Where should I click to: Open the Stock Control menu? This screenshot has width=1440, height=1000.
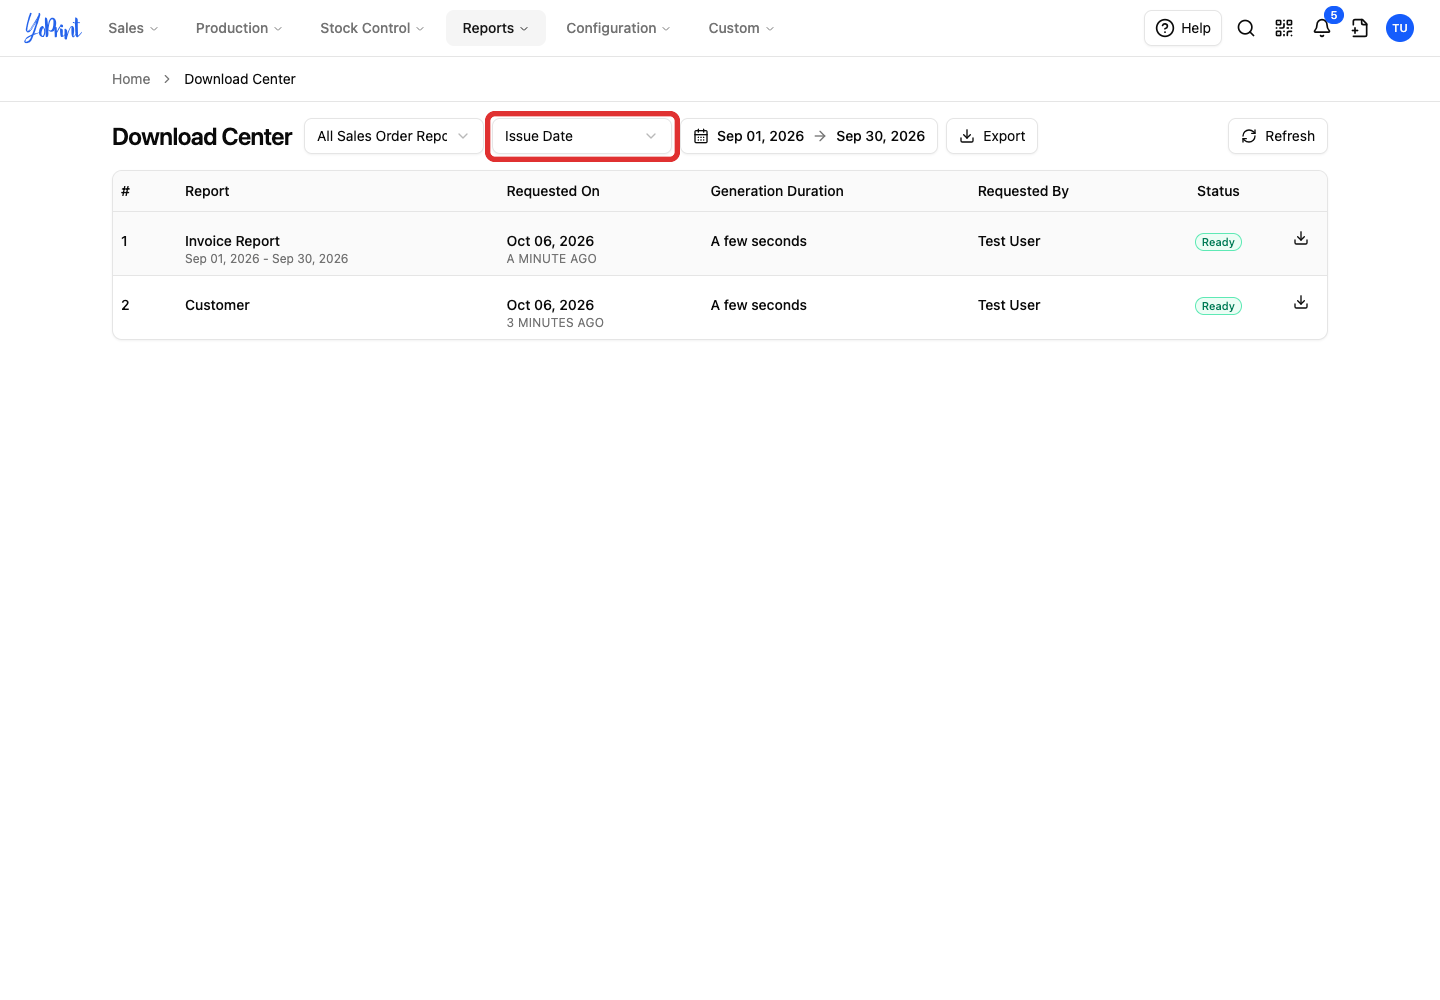click(x=372, y=28)
